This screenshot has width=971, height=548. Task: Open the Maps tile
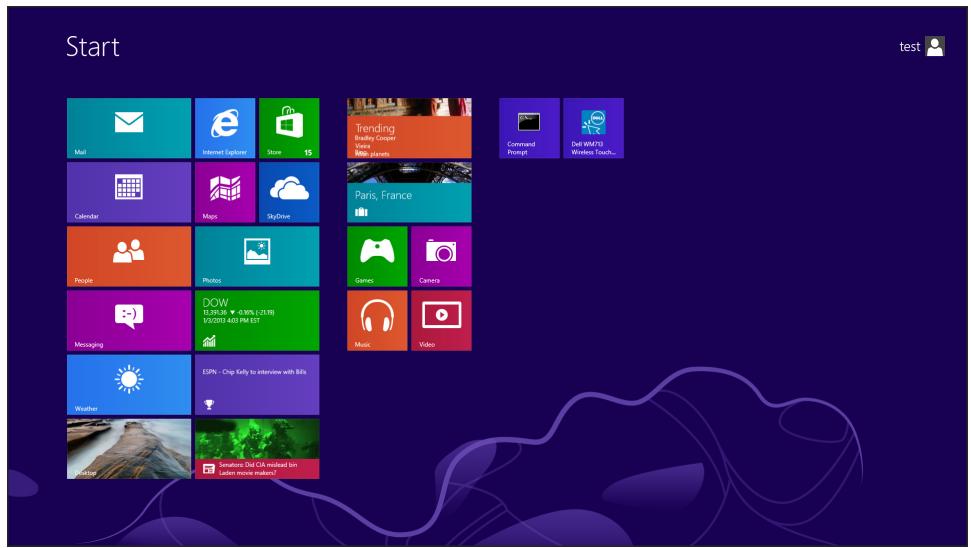[225, 192]
